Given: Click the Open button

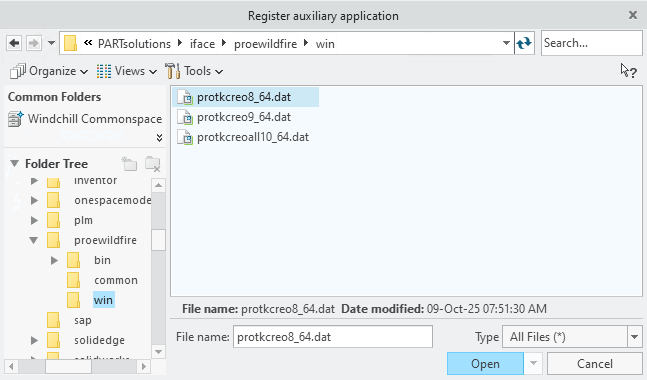Looking at the screenshot, I should [485, 364].
